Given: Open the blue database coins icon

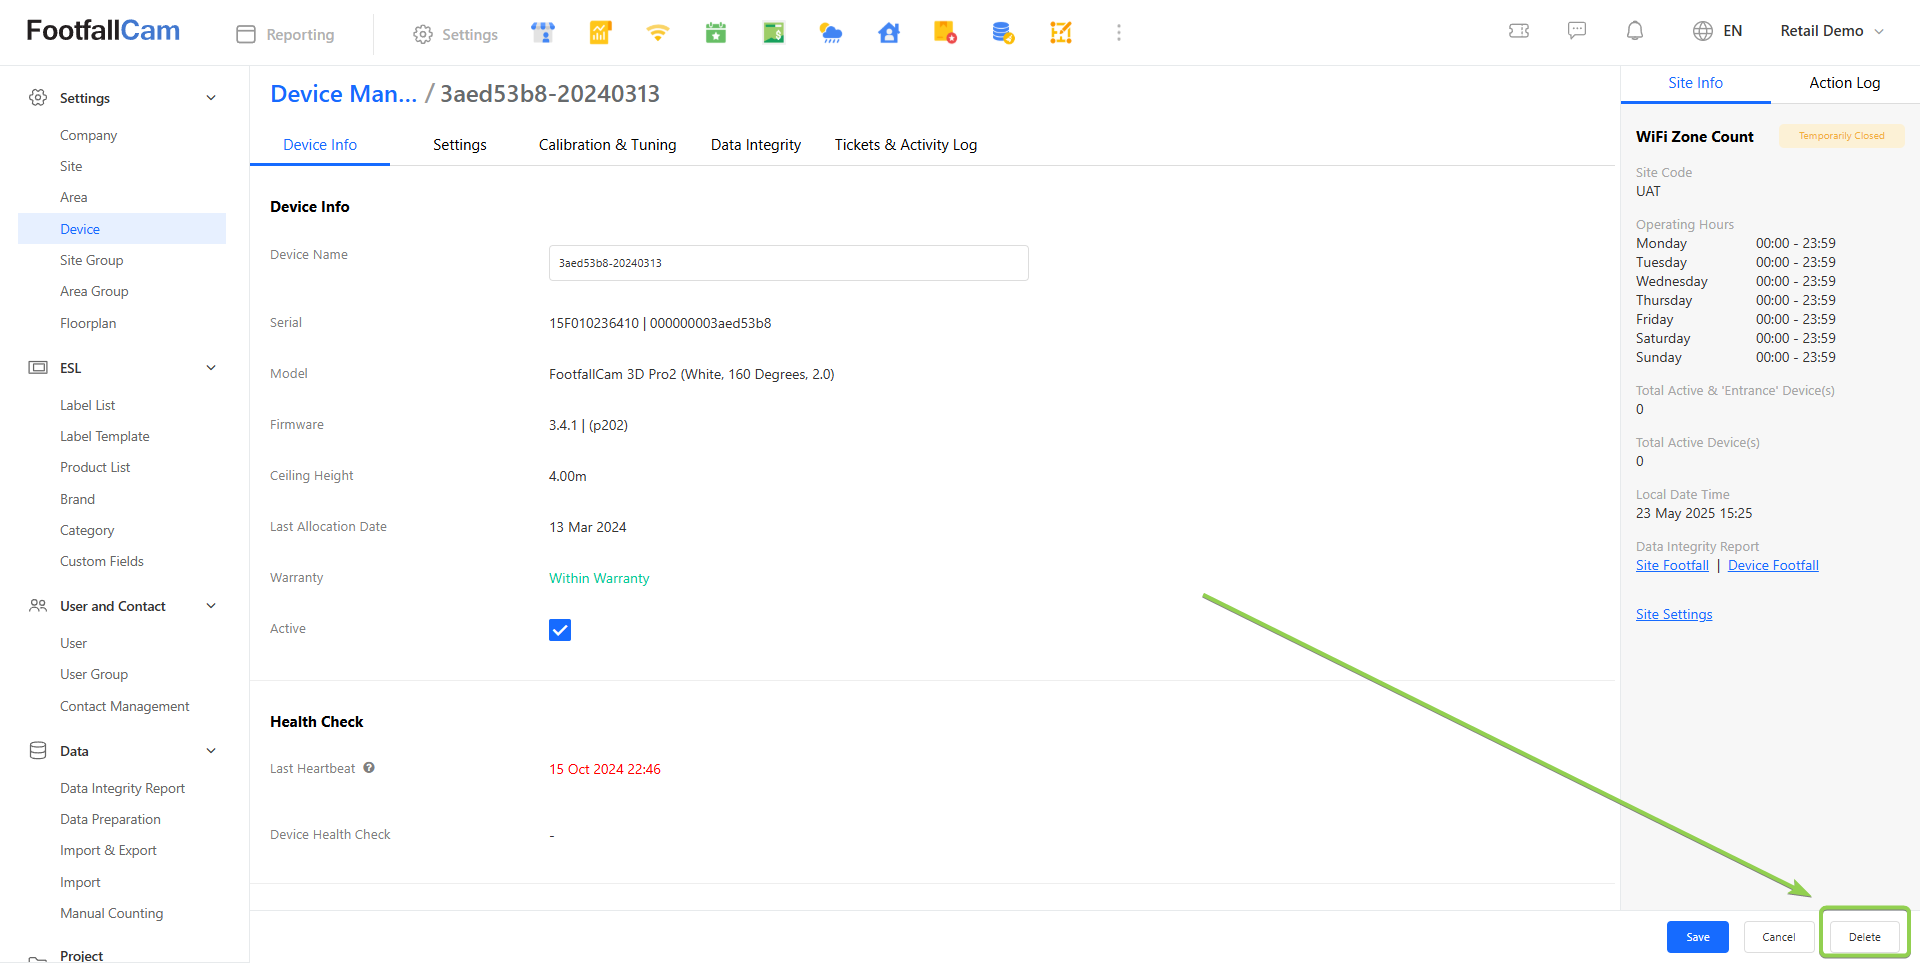Looking at the screenshot, I should point(1003,33).
